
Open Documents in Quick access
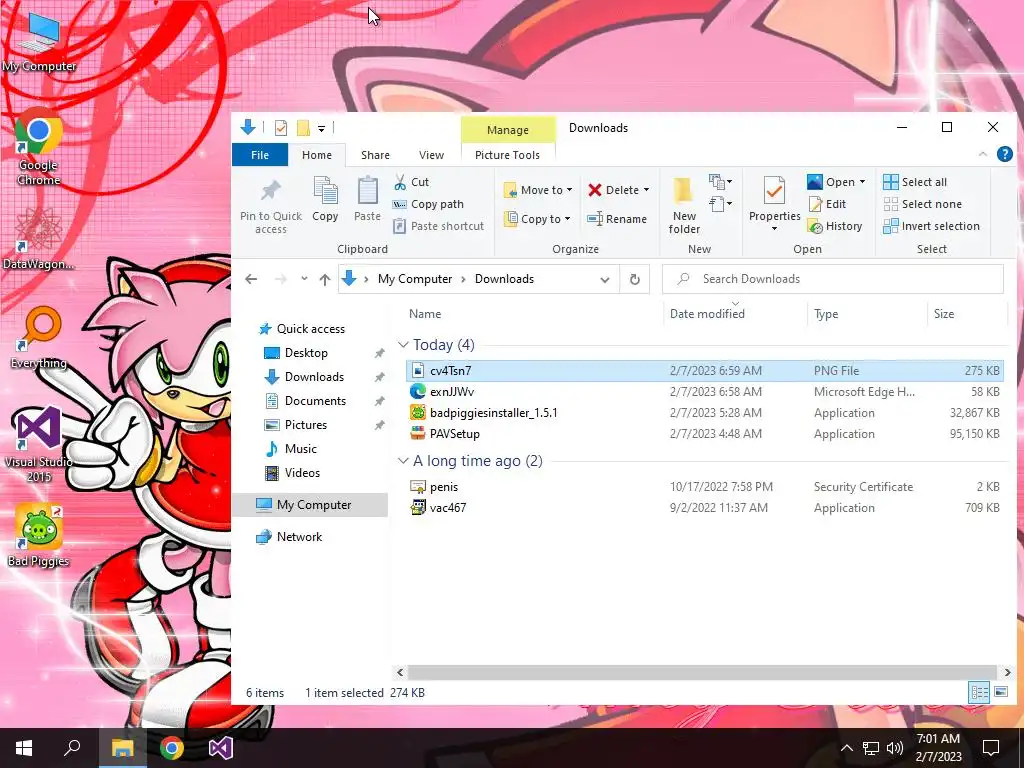pyautogui.click(x=315, y=401)
